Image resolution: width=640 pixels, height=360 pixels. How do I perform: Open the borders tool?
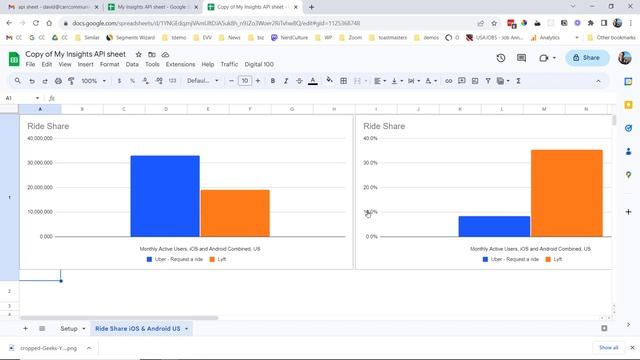344,81
